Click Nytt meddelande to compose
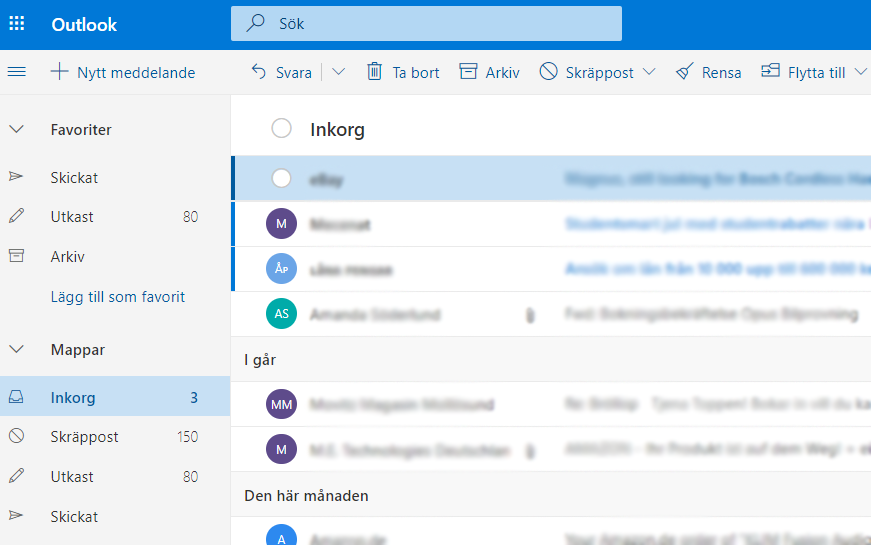Viewport: 871px width, 545px height. [x=123, y=72]
